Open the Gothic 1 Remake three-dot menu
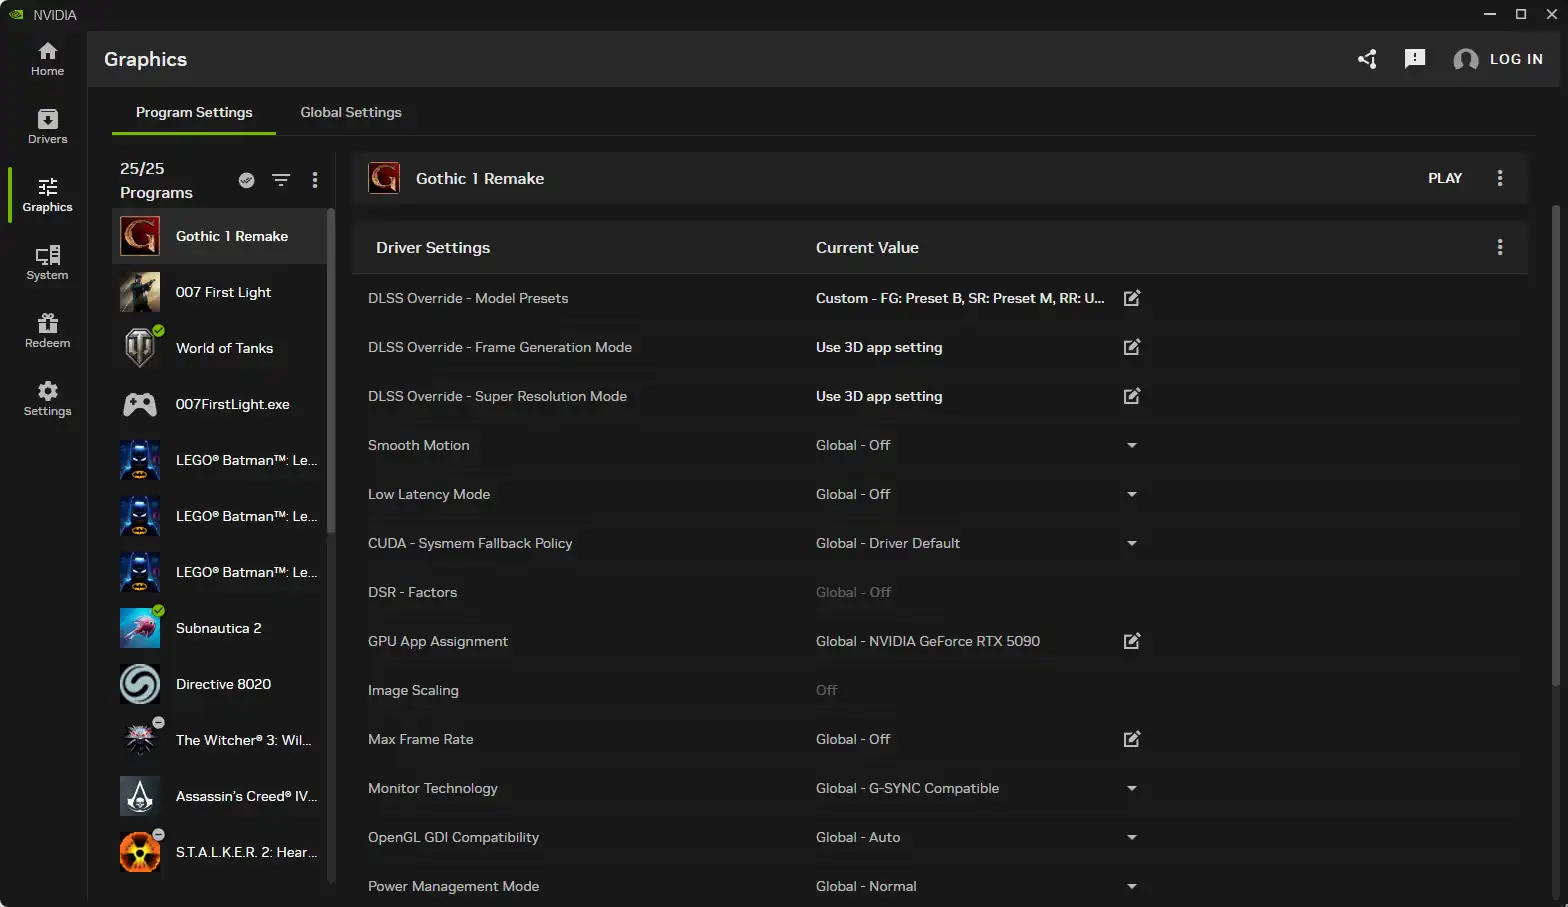 pyautogui.click(x=1499, y=178)
